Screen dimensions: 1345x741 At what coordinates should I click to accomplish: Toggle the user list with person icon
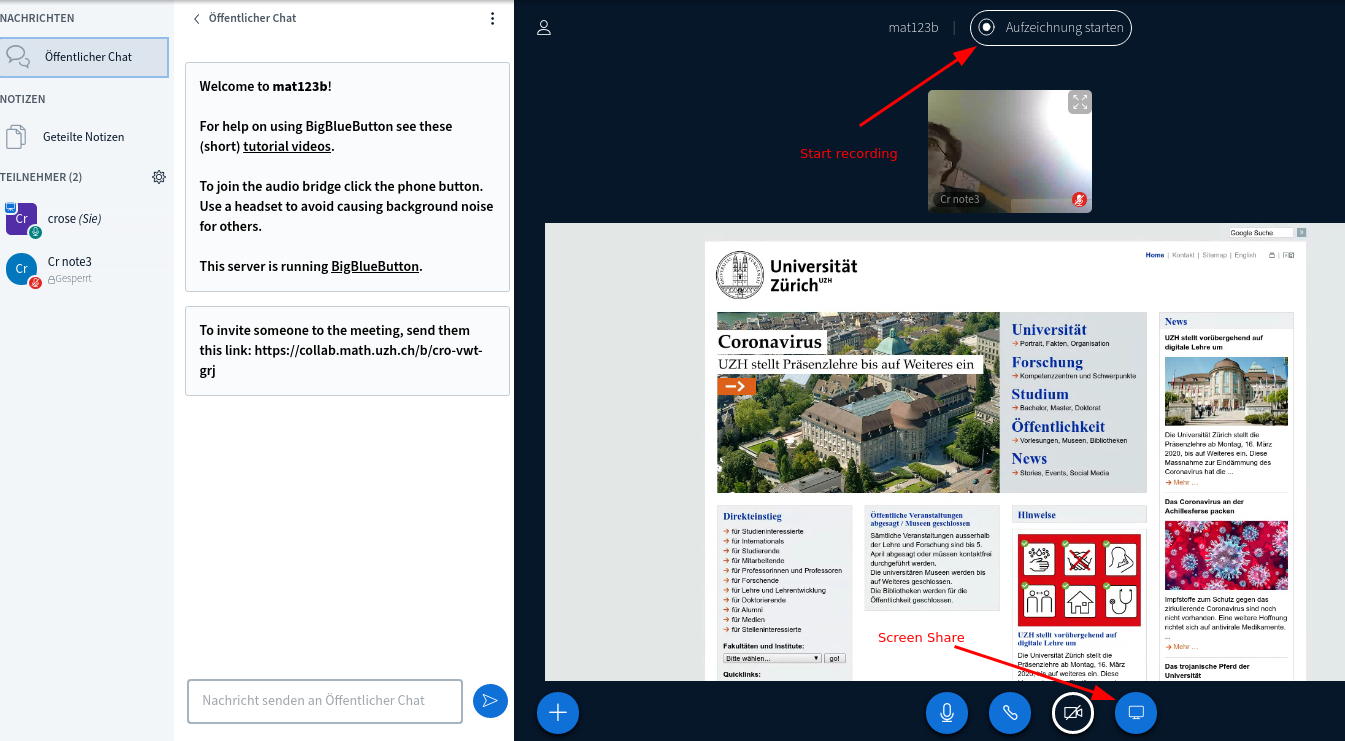pos(544,28)
